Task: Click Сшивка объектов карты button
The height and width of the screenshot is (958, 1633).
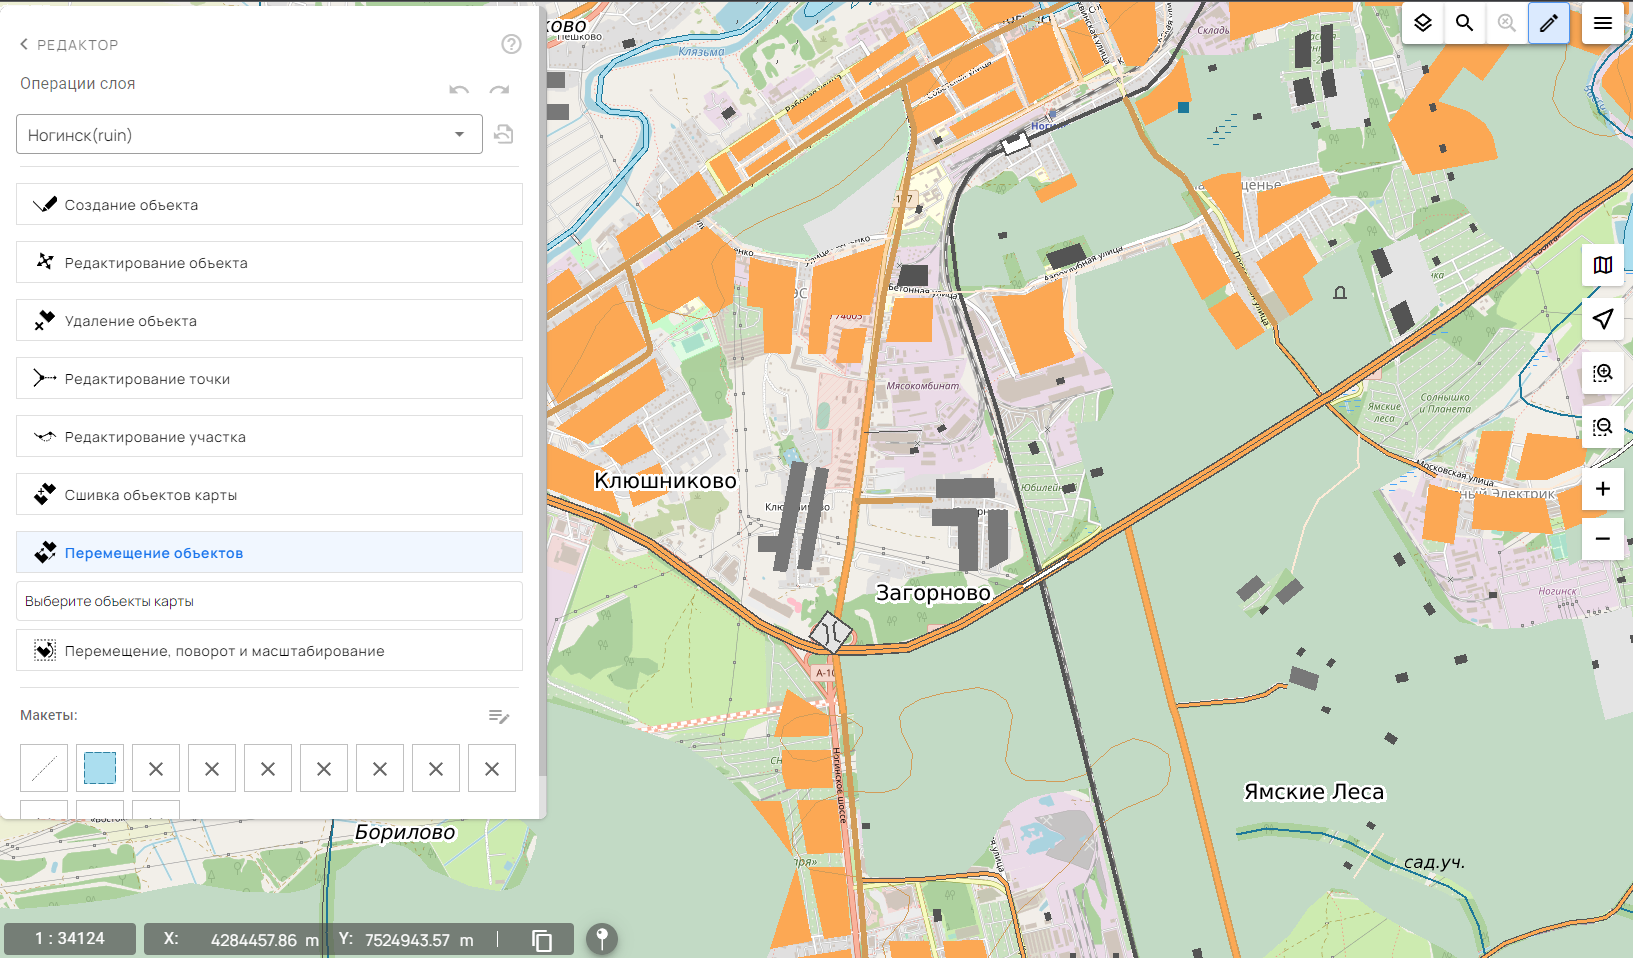Action: [x=269, y=495]
